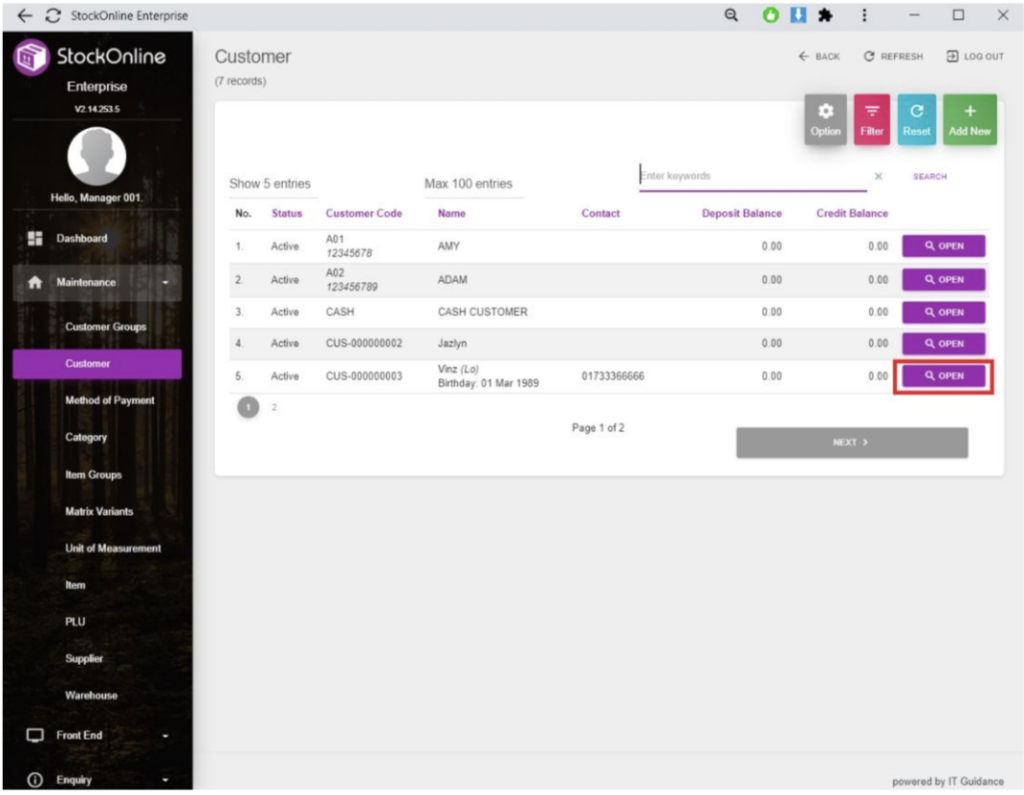The image size is (1024, 795).
Task: Click the Option gear icon button
Action: 825,119
